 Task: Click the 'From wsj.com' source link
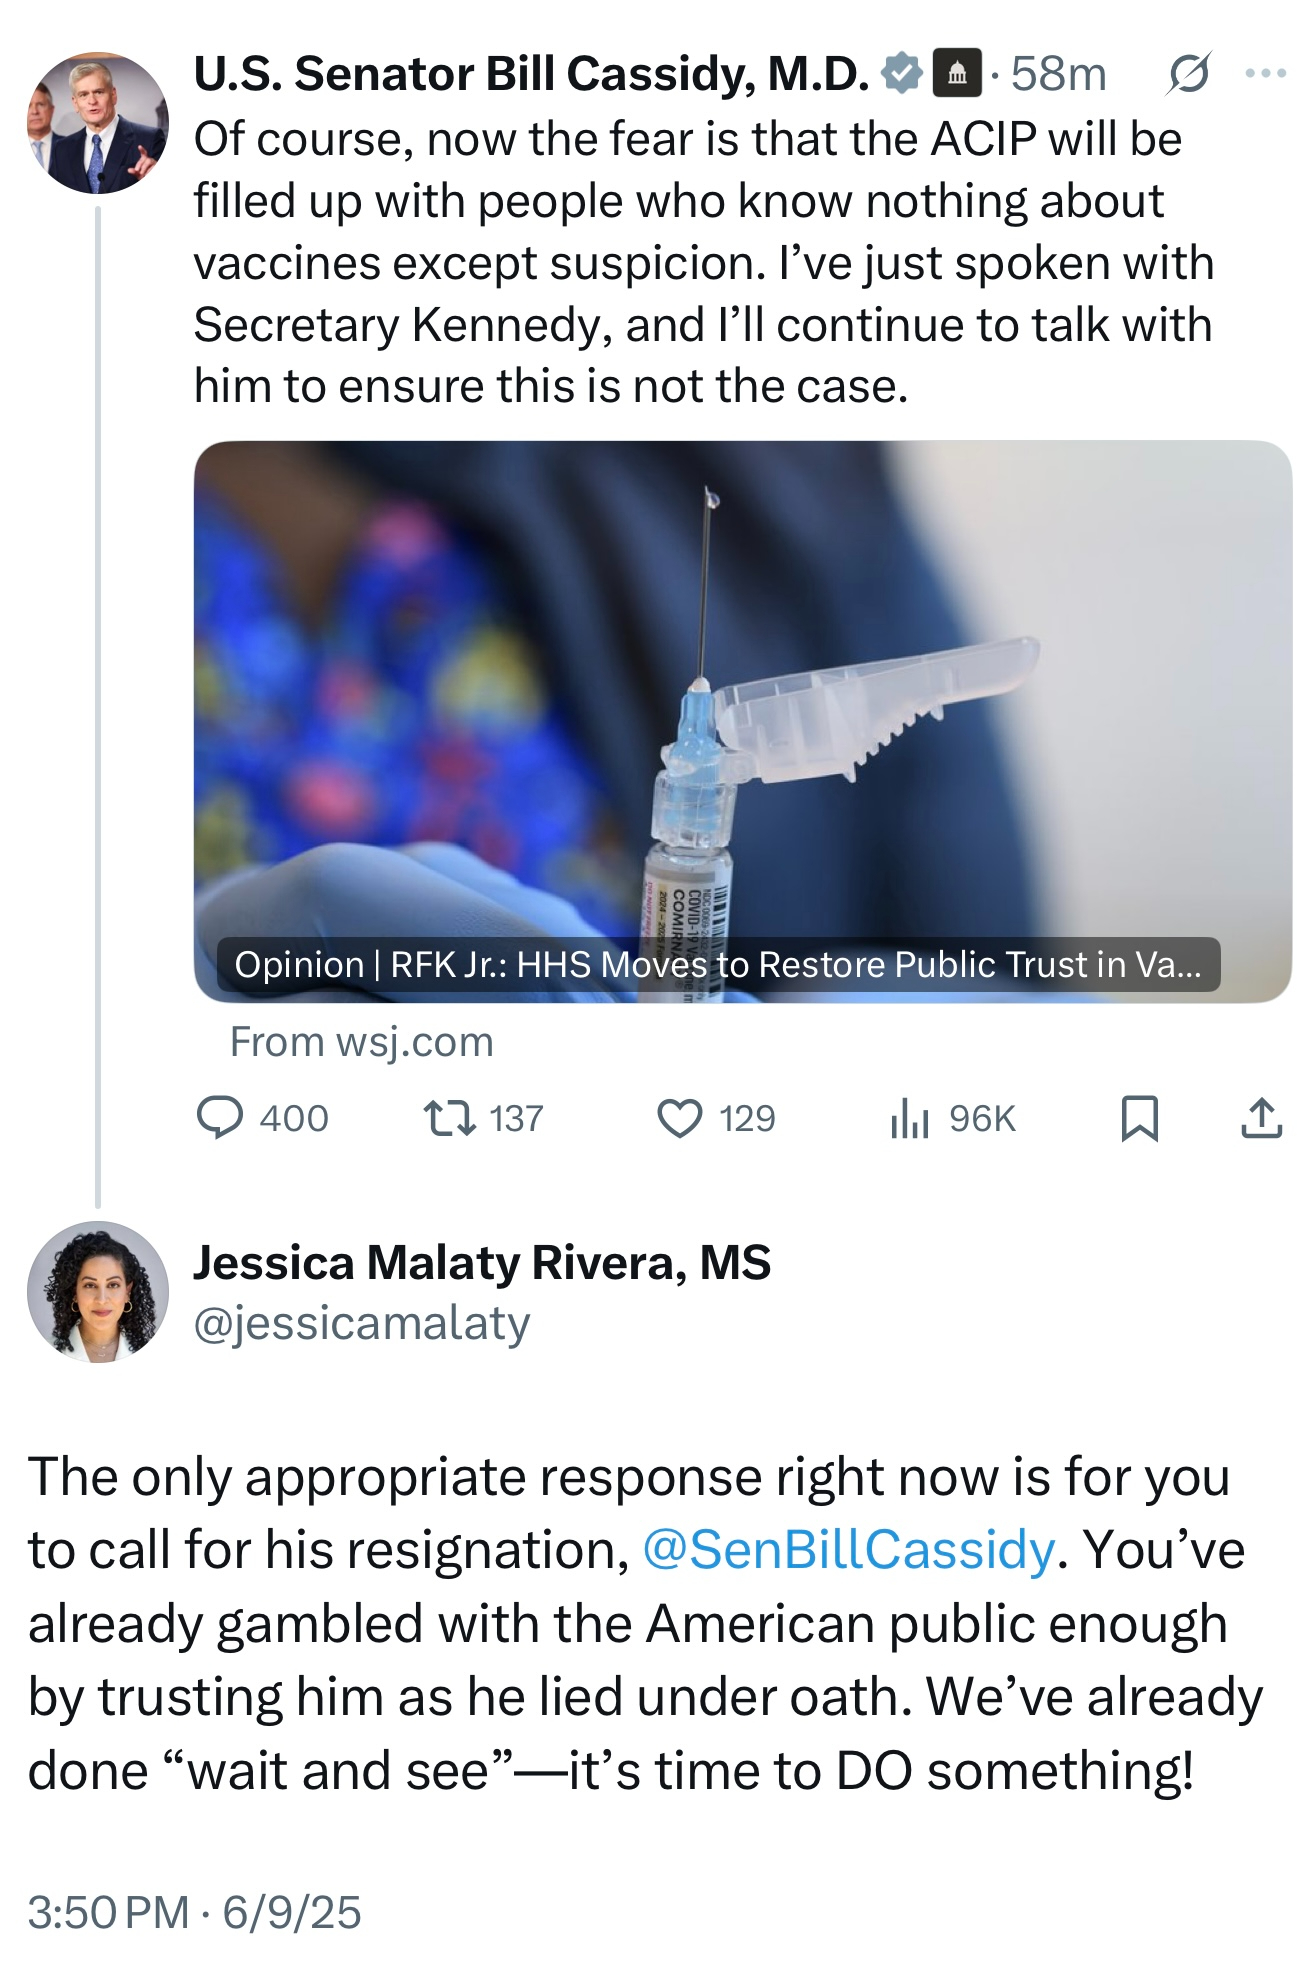click(362, 1042)
